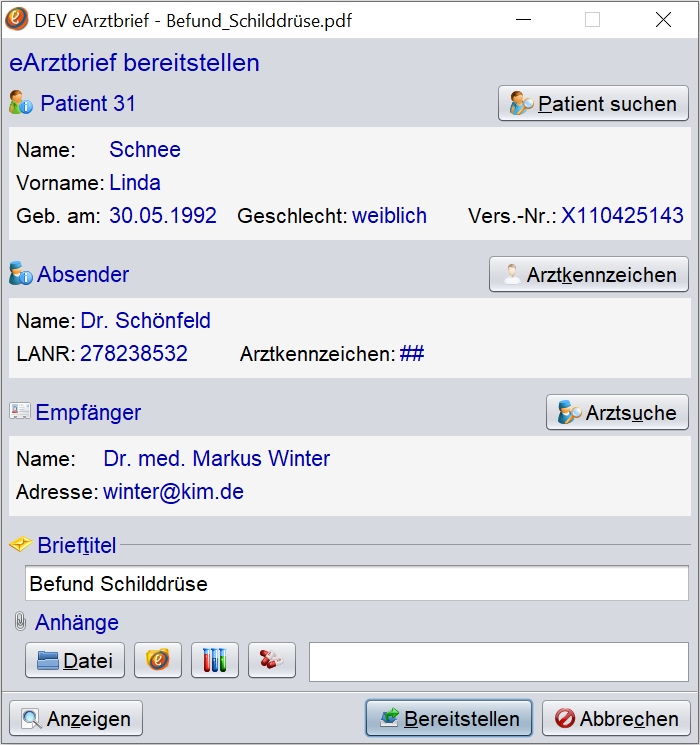Click the Arztkennzeichen button

[589, 274]
